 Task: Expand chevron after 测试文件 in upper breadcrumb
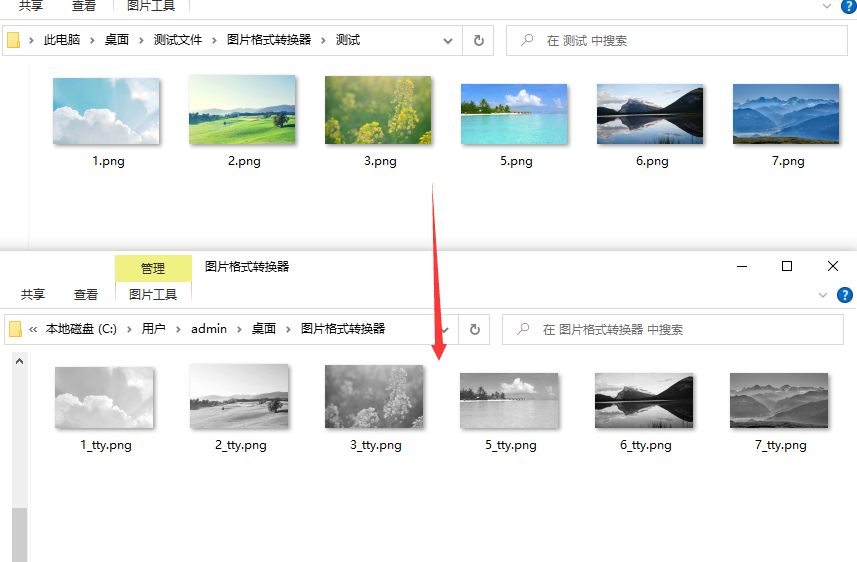[214, 40]
